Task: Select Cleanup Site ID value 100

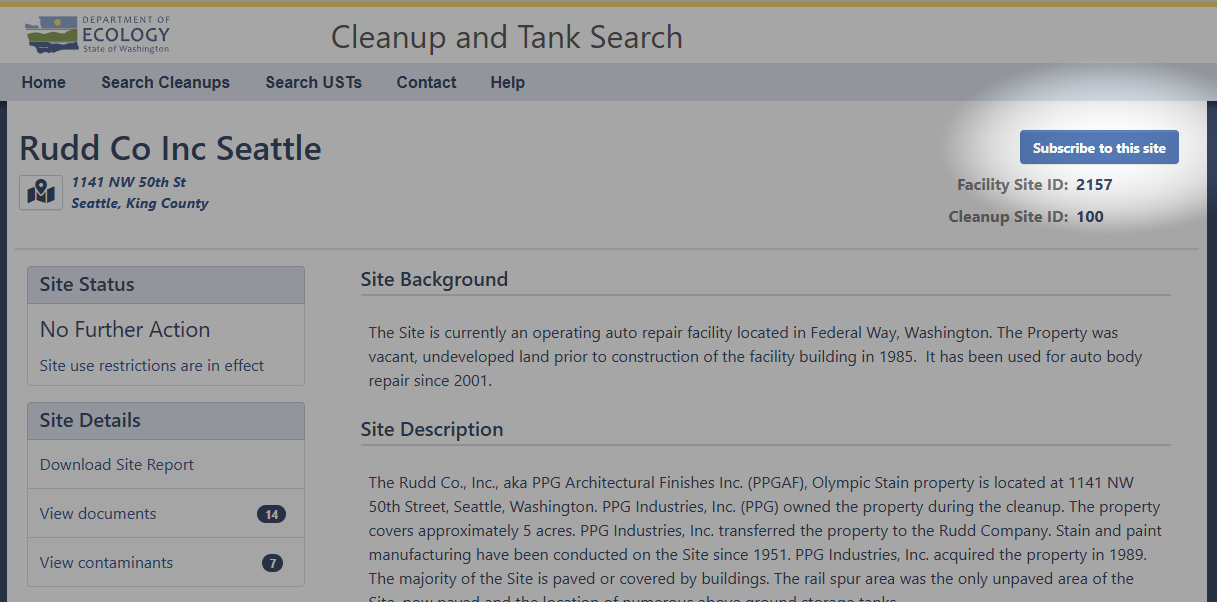Action: click(1090, 216)
